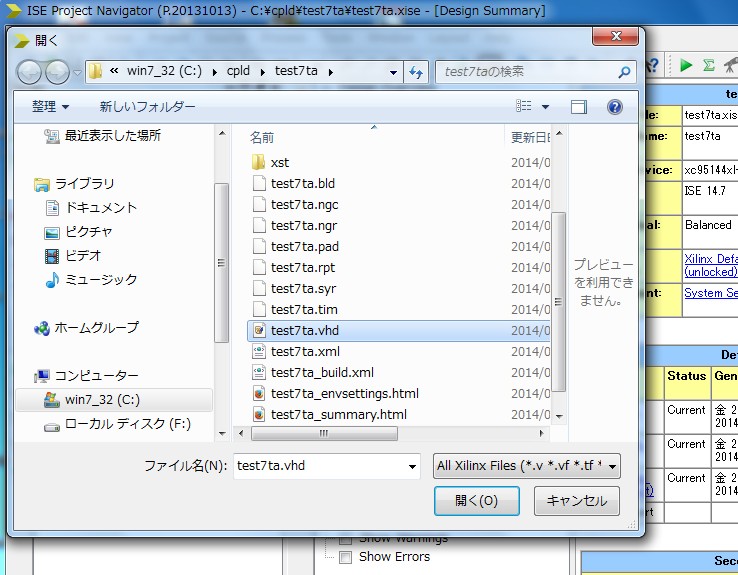738x575 pixels.
Task: Click the search magnifier icon
Action: [624, 72]
